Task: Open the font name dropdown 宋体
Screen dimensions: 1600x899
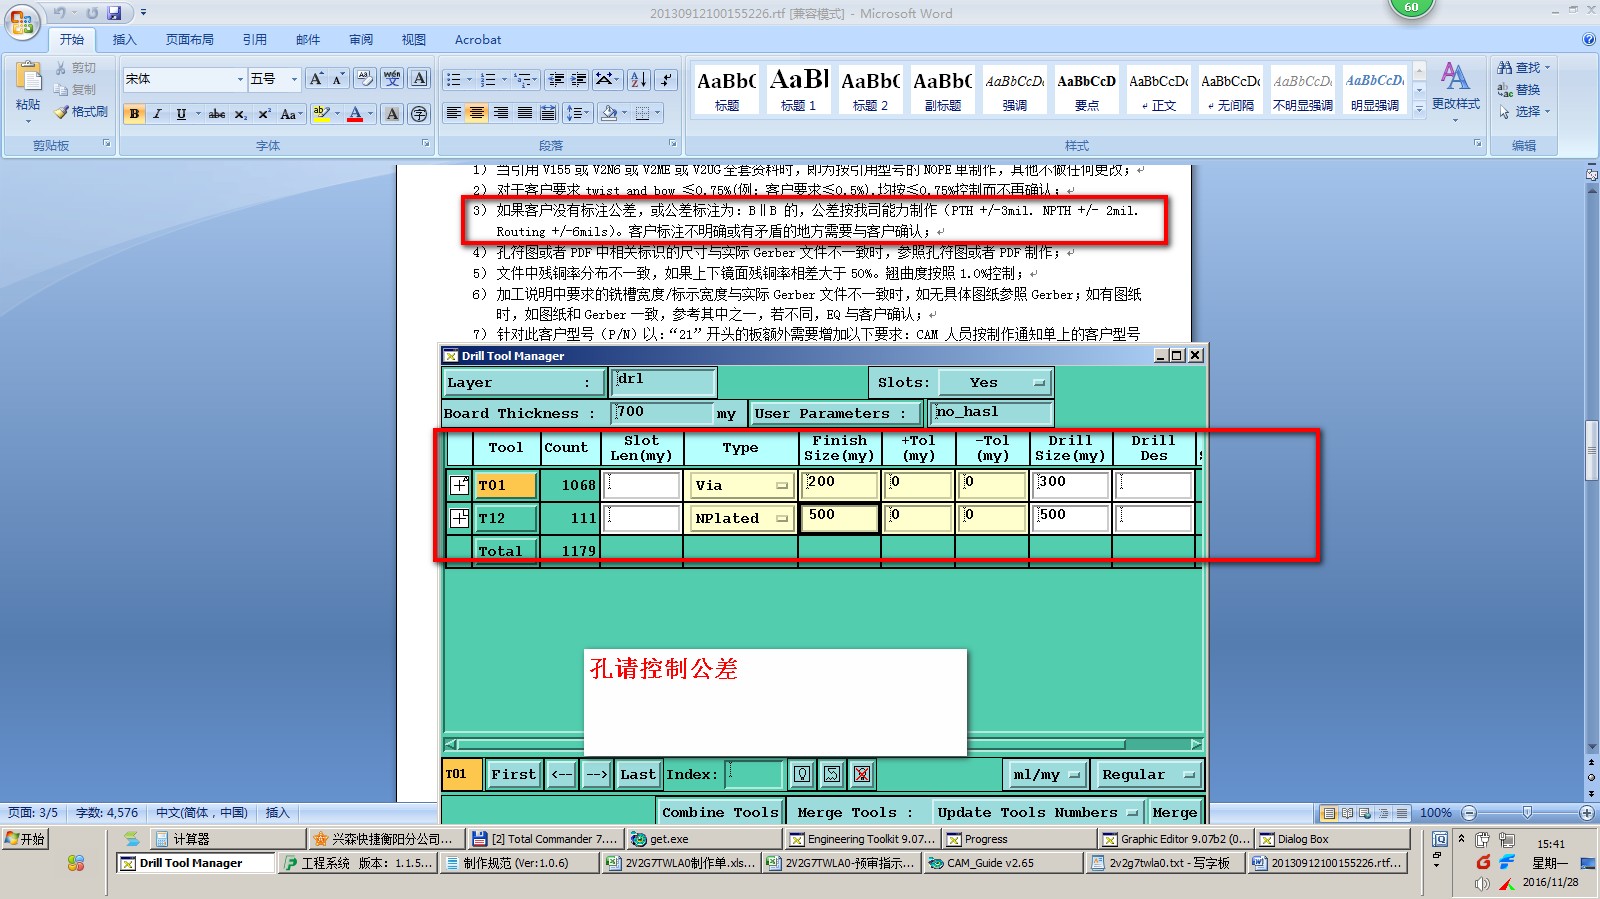Action: (x=240, y=79)
